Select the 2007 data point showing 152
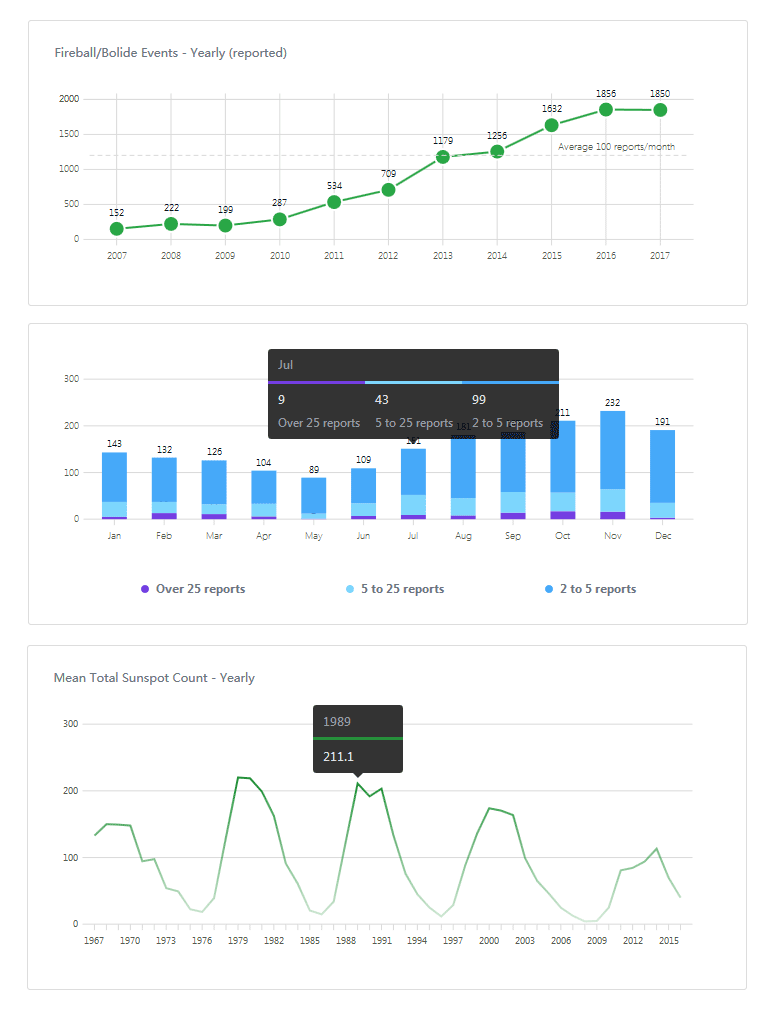Image resolution: width=776 pixels, height=1014 pixels. click(117, 229)
